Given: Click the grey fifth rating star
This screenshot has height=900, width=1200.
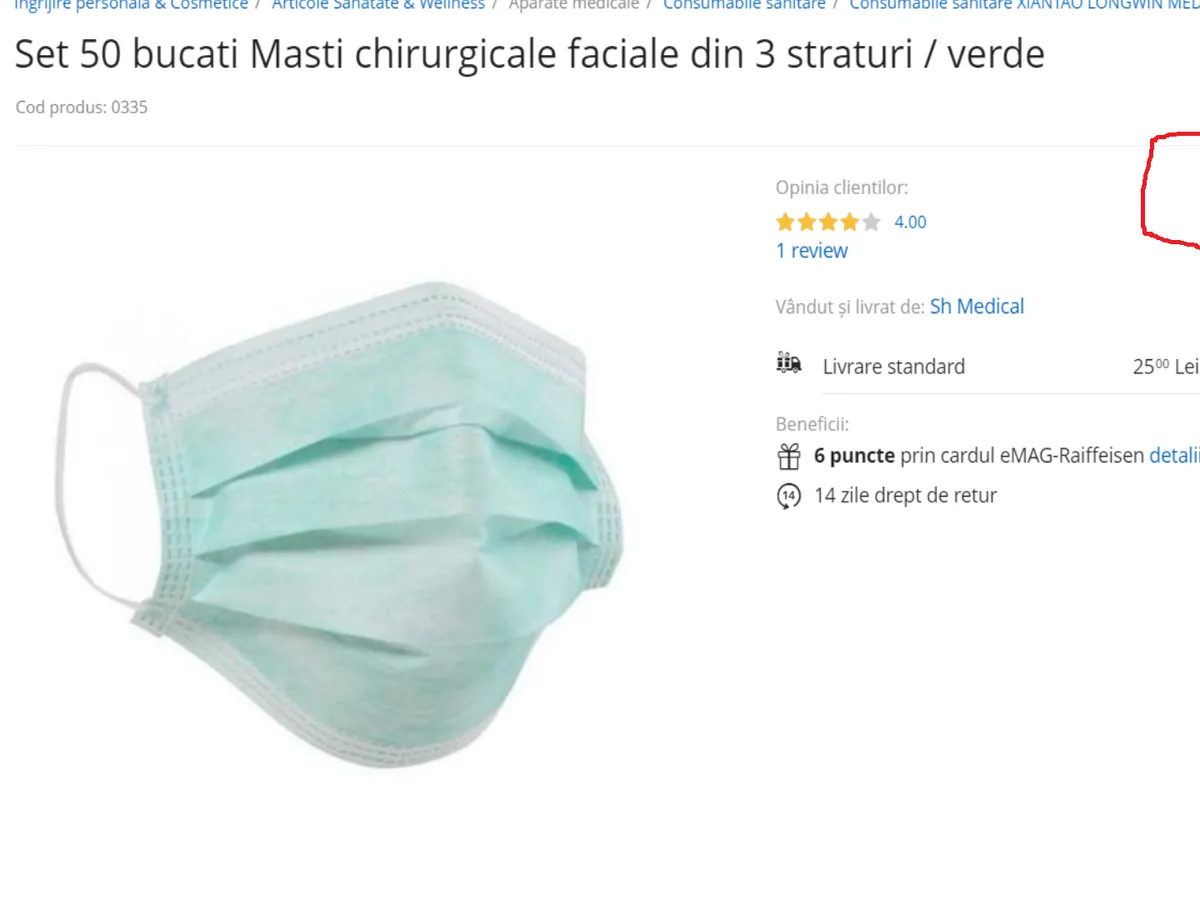Looking at the screenshot, I should tap(871, 222).
